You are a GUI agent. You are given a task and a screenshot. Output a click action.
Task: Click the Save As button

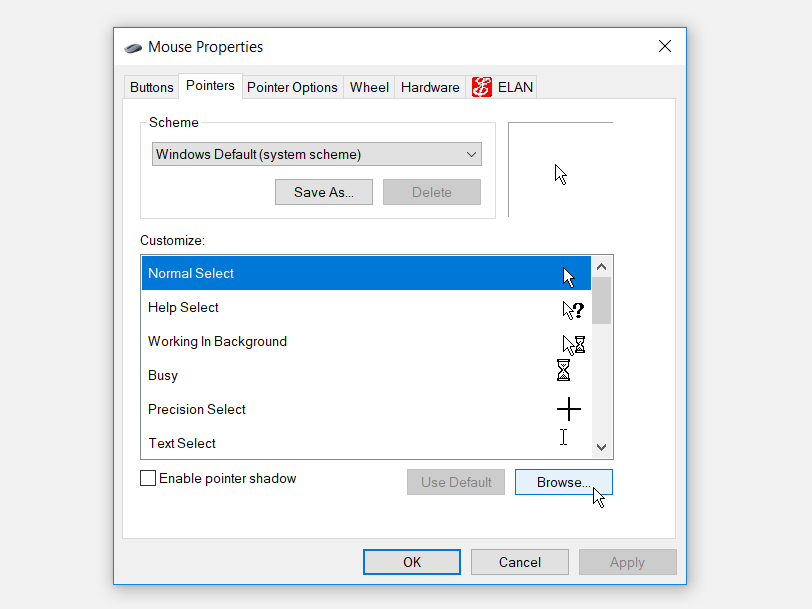[x=323, y=191]
